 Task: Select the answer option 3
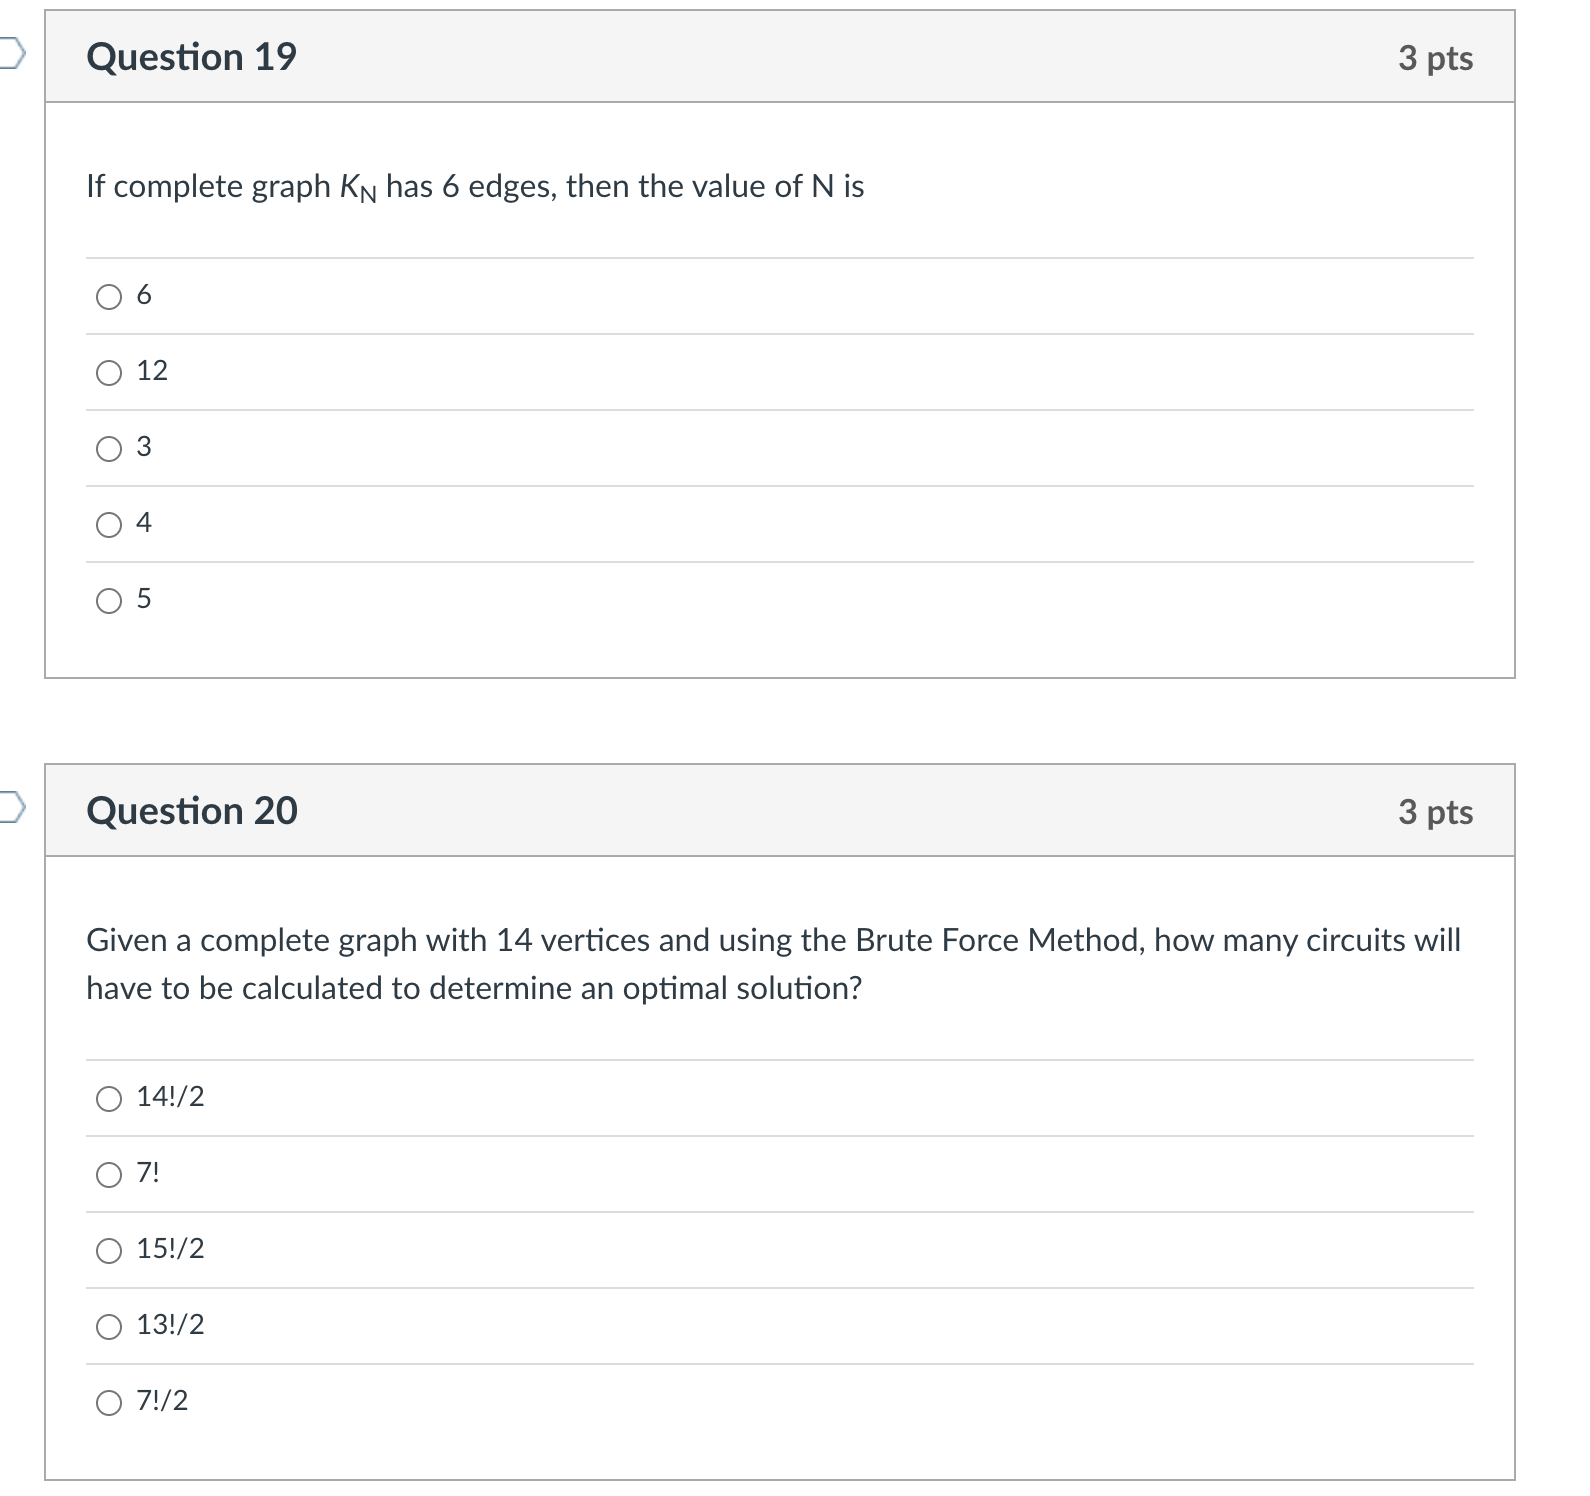coord(108,448)
